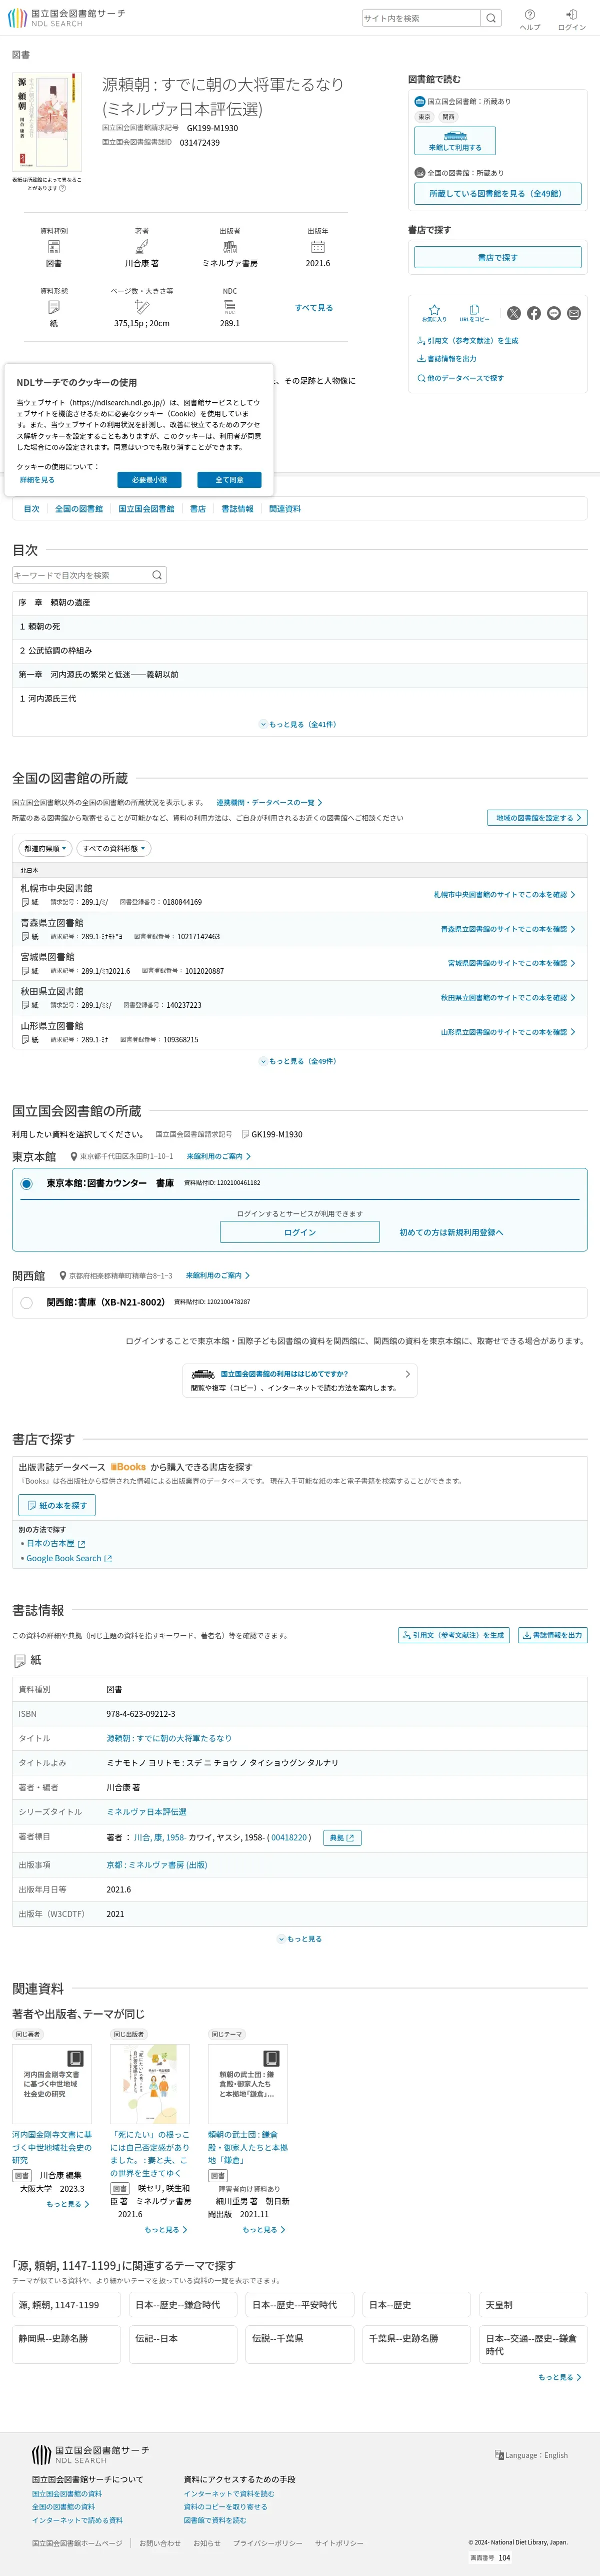This screenshot has width=600, height=2576.
Task: Open 宮城県図書館 site link for this book
Action: [x=511, y=963]
